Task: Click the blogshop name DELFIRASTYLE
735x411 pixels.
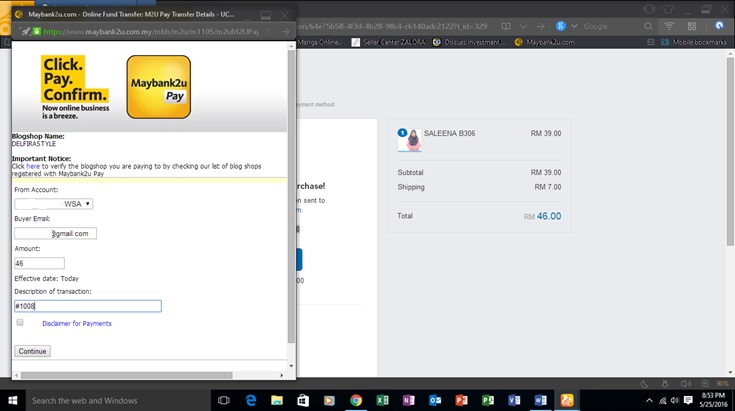Action: tap(34, 144)
